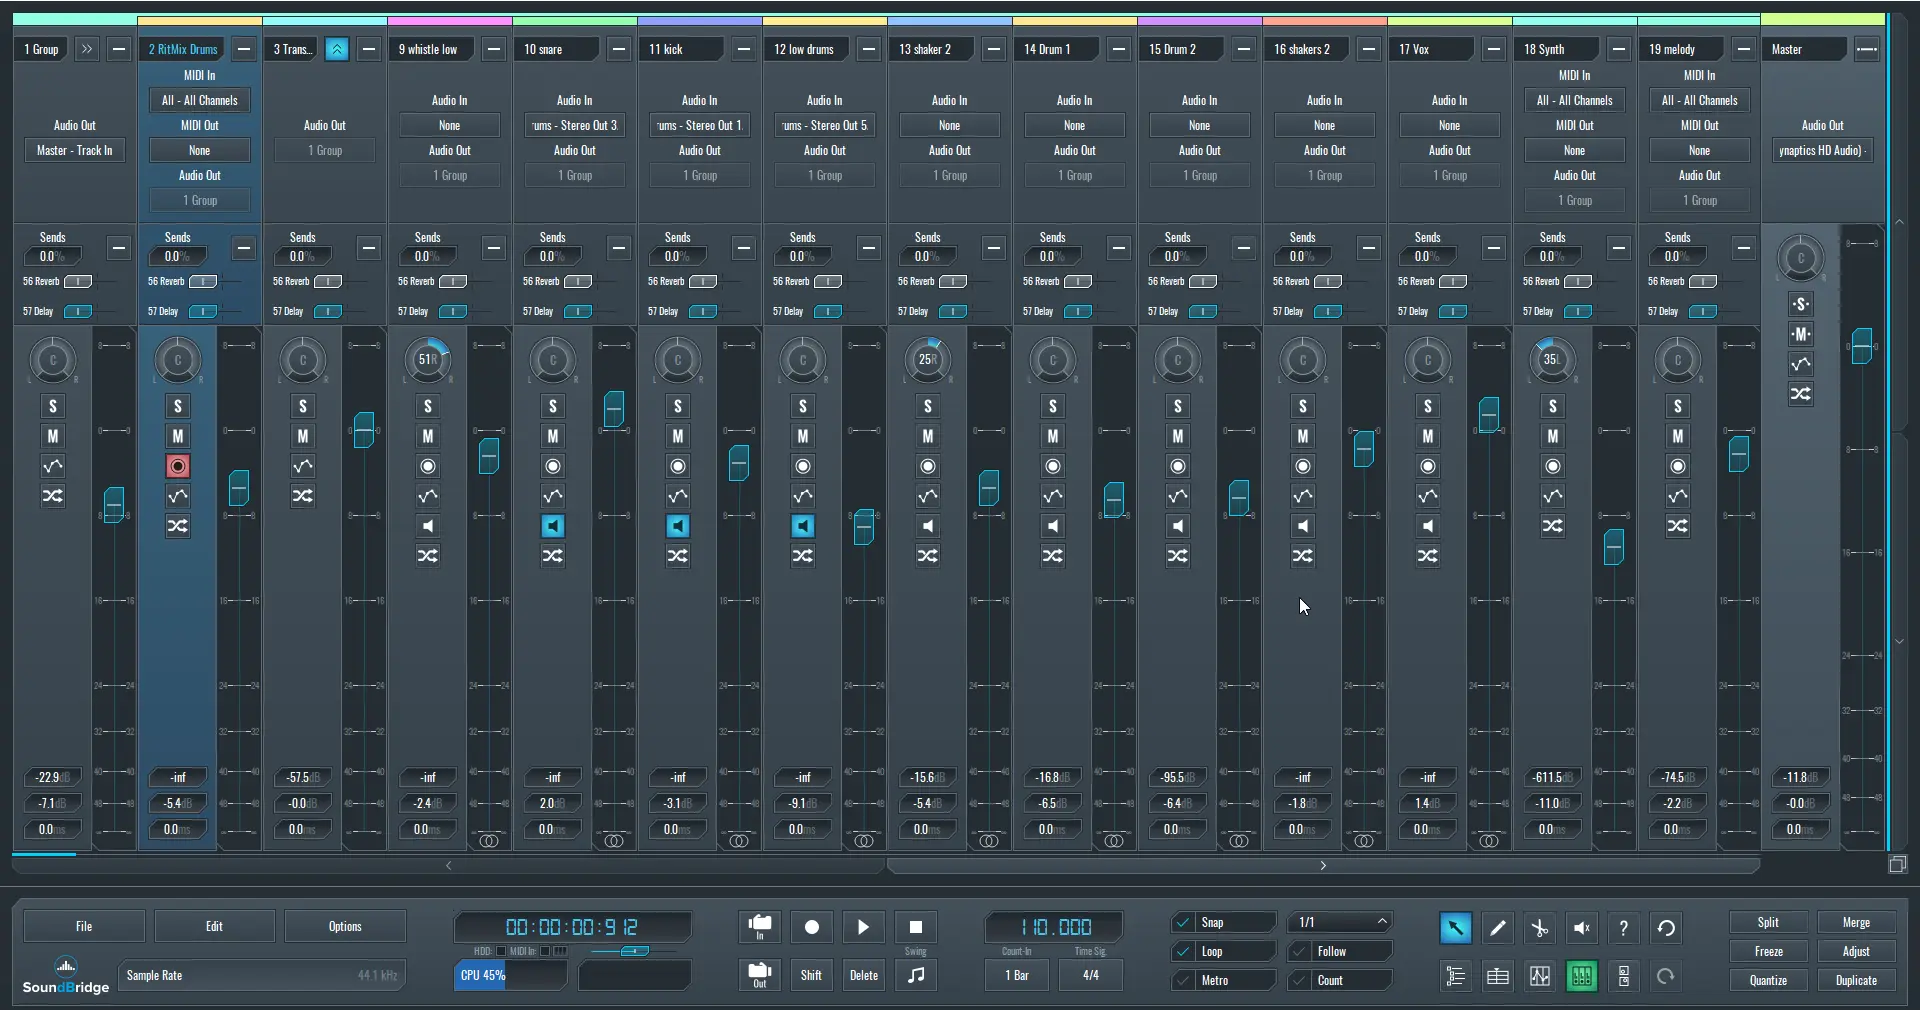Toggle stereo link under 14 Drum 1
Viewport: 1920px width, 1010px height.
click(x=1114, y=841)
